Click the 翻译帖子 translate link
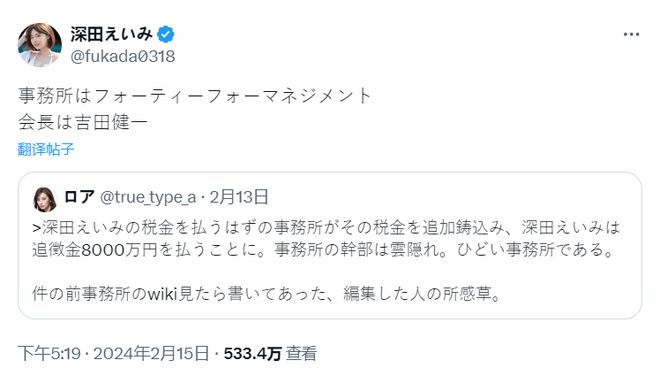The height and width of the screenshot is (368, 660). (x=46, y=149)
